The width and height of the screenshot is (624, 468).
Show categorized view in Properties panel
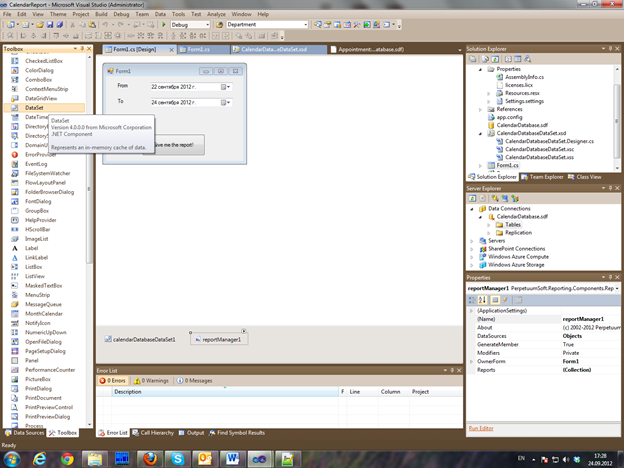472,300
